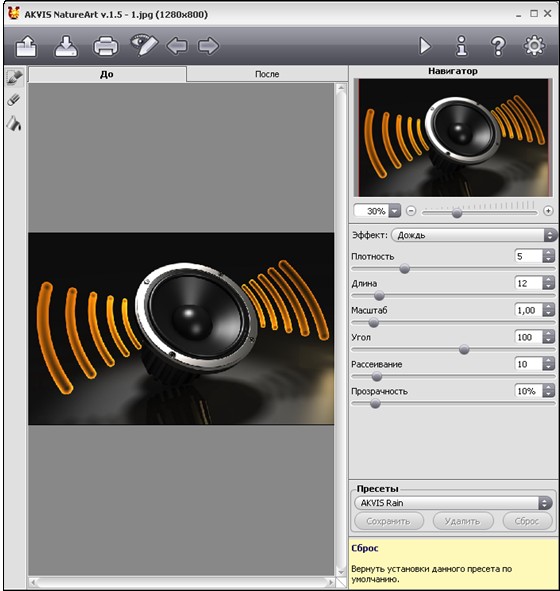Select the eraser tool in left sidebar
Image resolution: width=560 pixels, height=591 pixels.
(x=14, y=100)
